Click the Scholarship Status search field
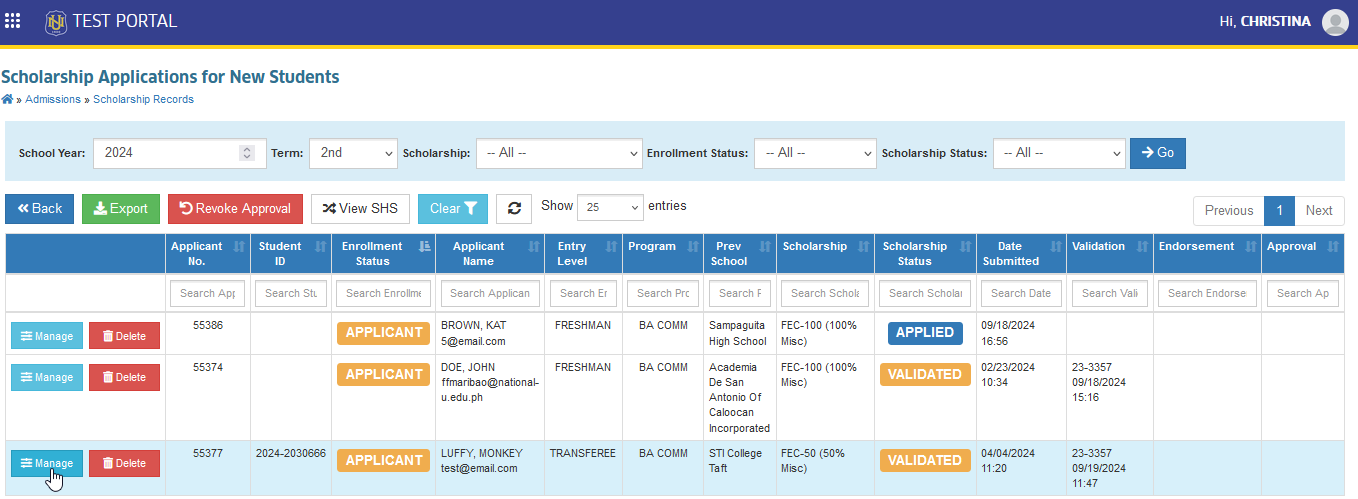 coord(925,293)
